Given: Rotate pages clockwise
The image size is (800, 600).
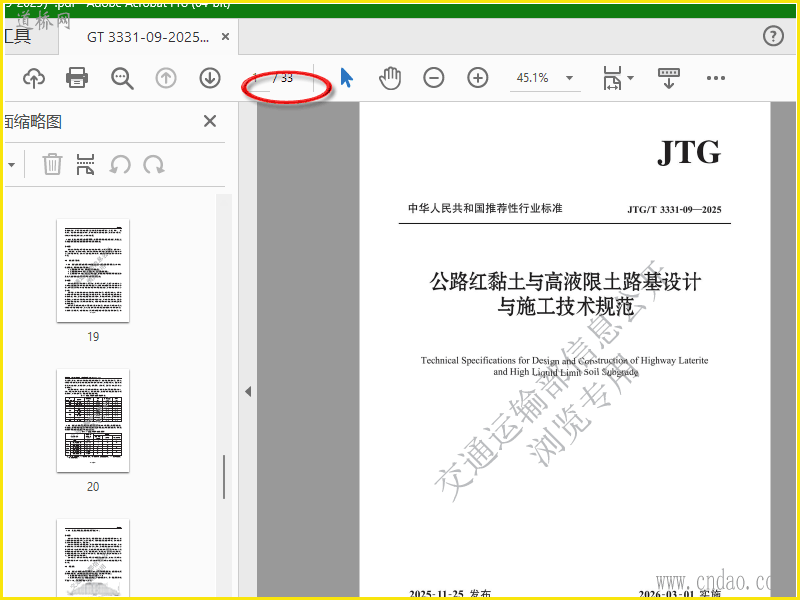Looking at the screenshot, I should pos(154,165).
